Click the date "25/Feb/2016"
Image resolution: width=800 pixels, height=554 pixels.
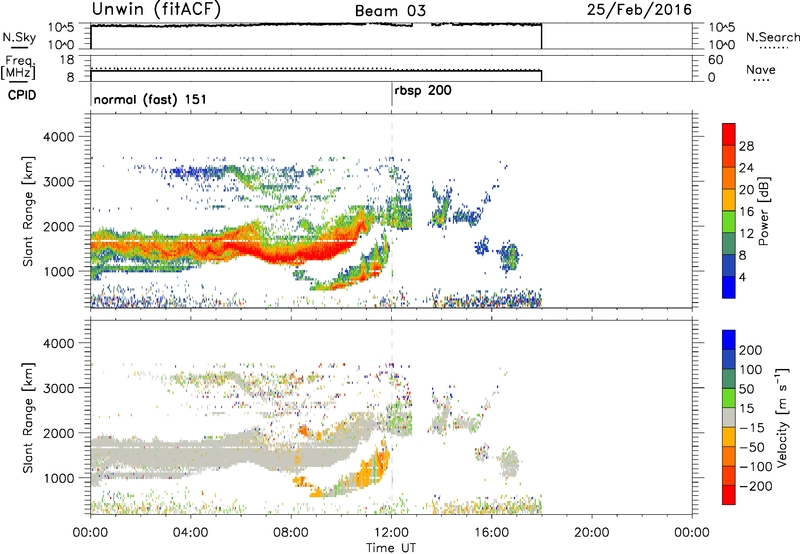[639, 10]
